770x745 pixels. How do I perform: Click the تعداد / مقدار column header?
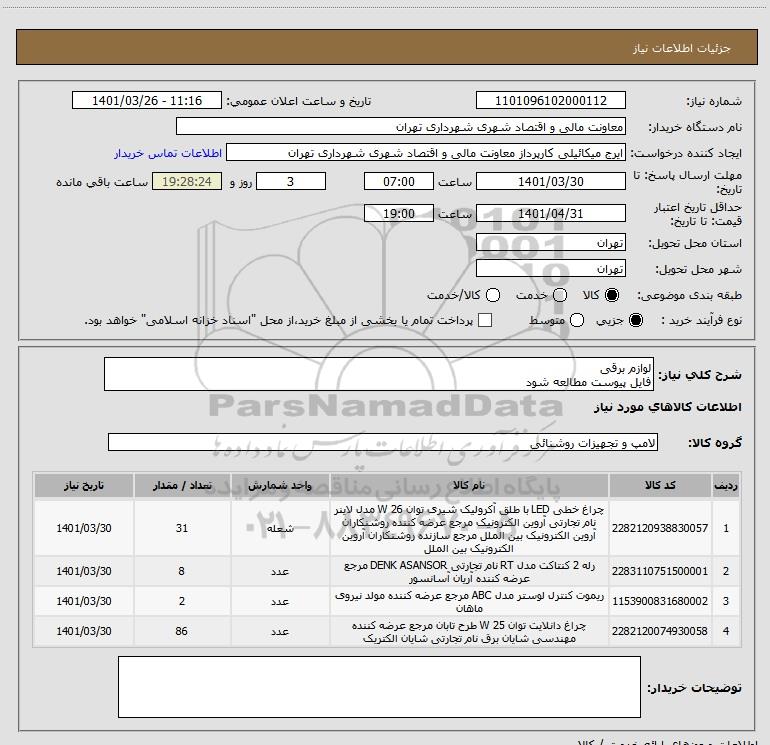[x=182, y=486]
